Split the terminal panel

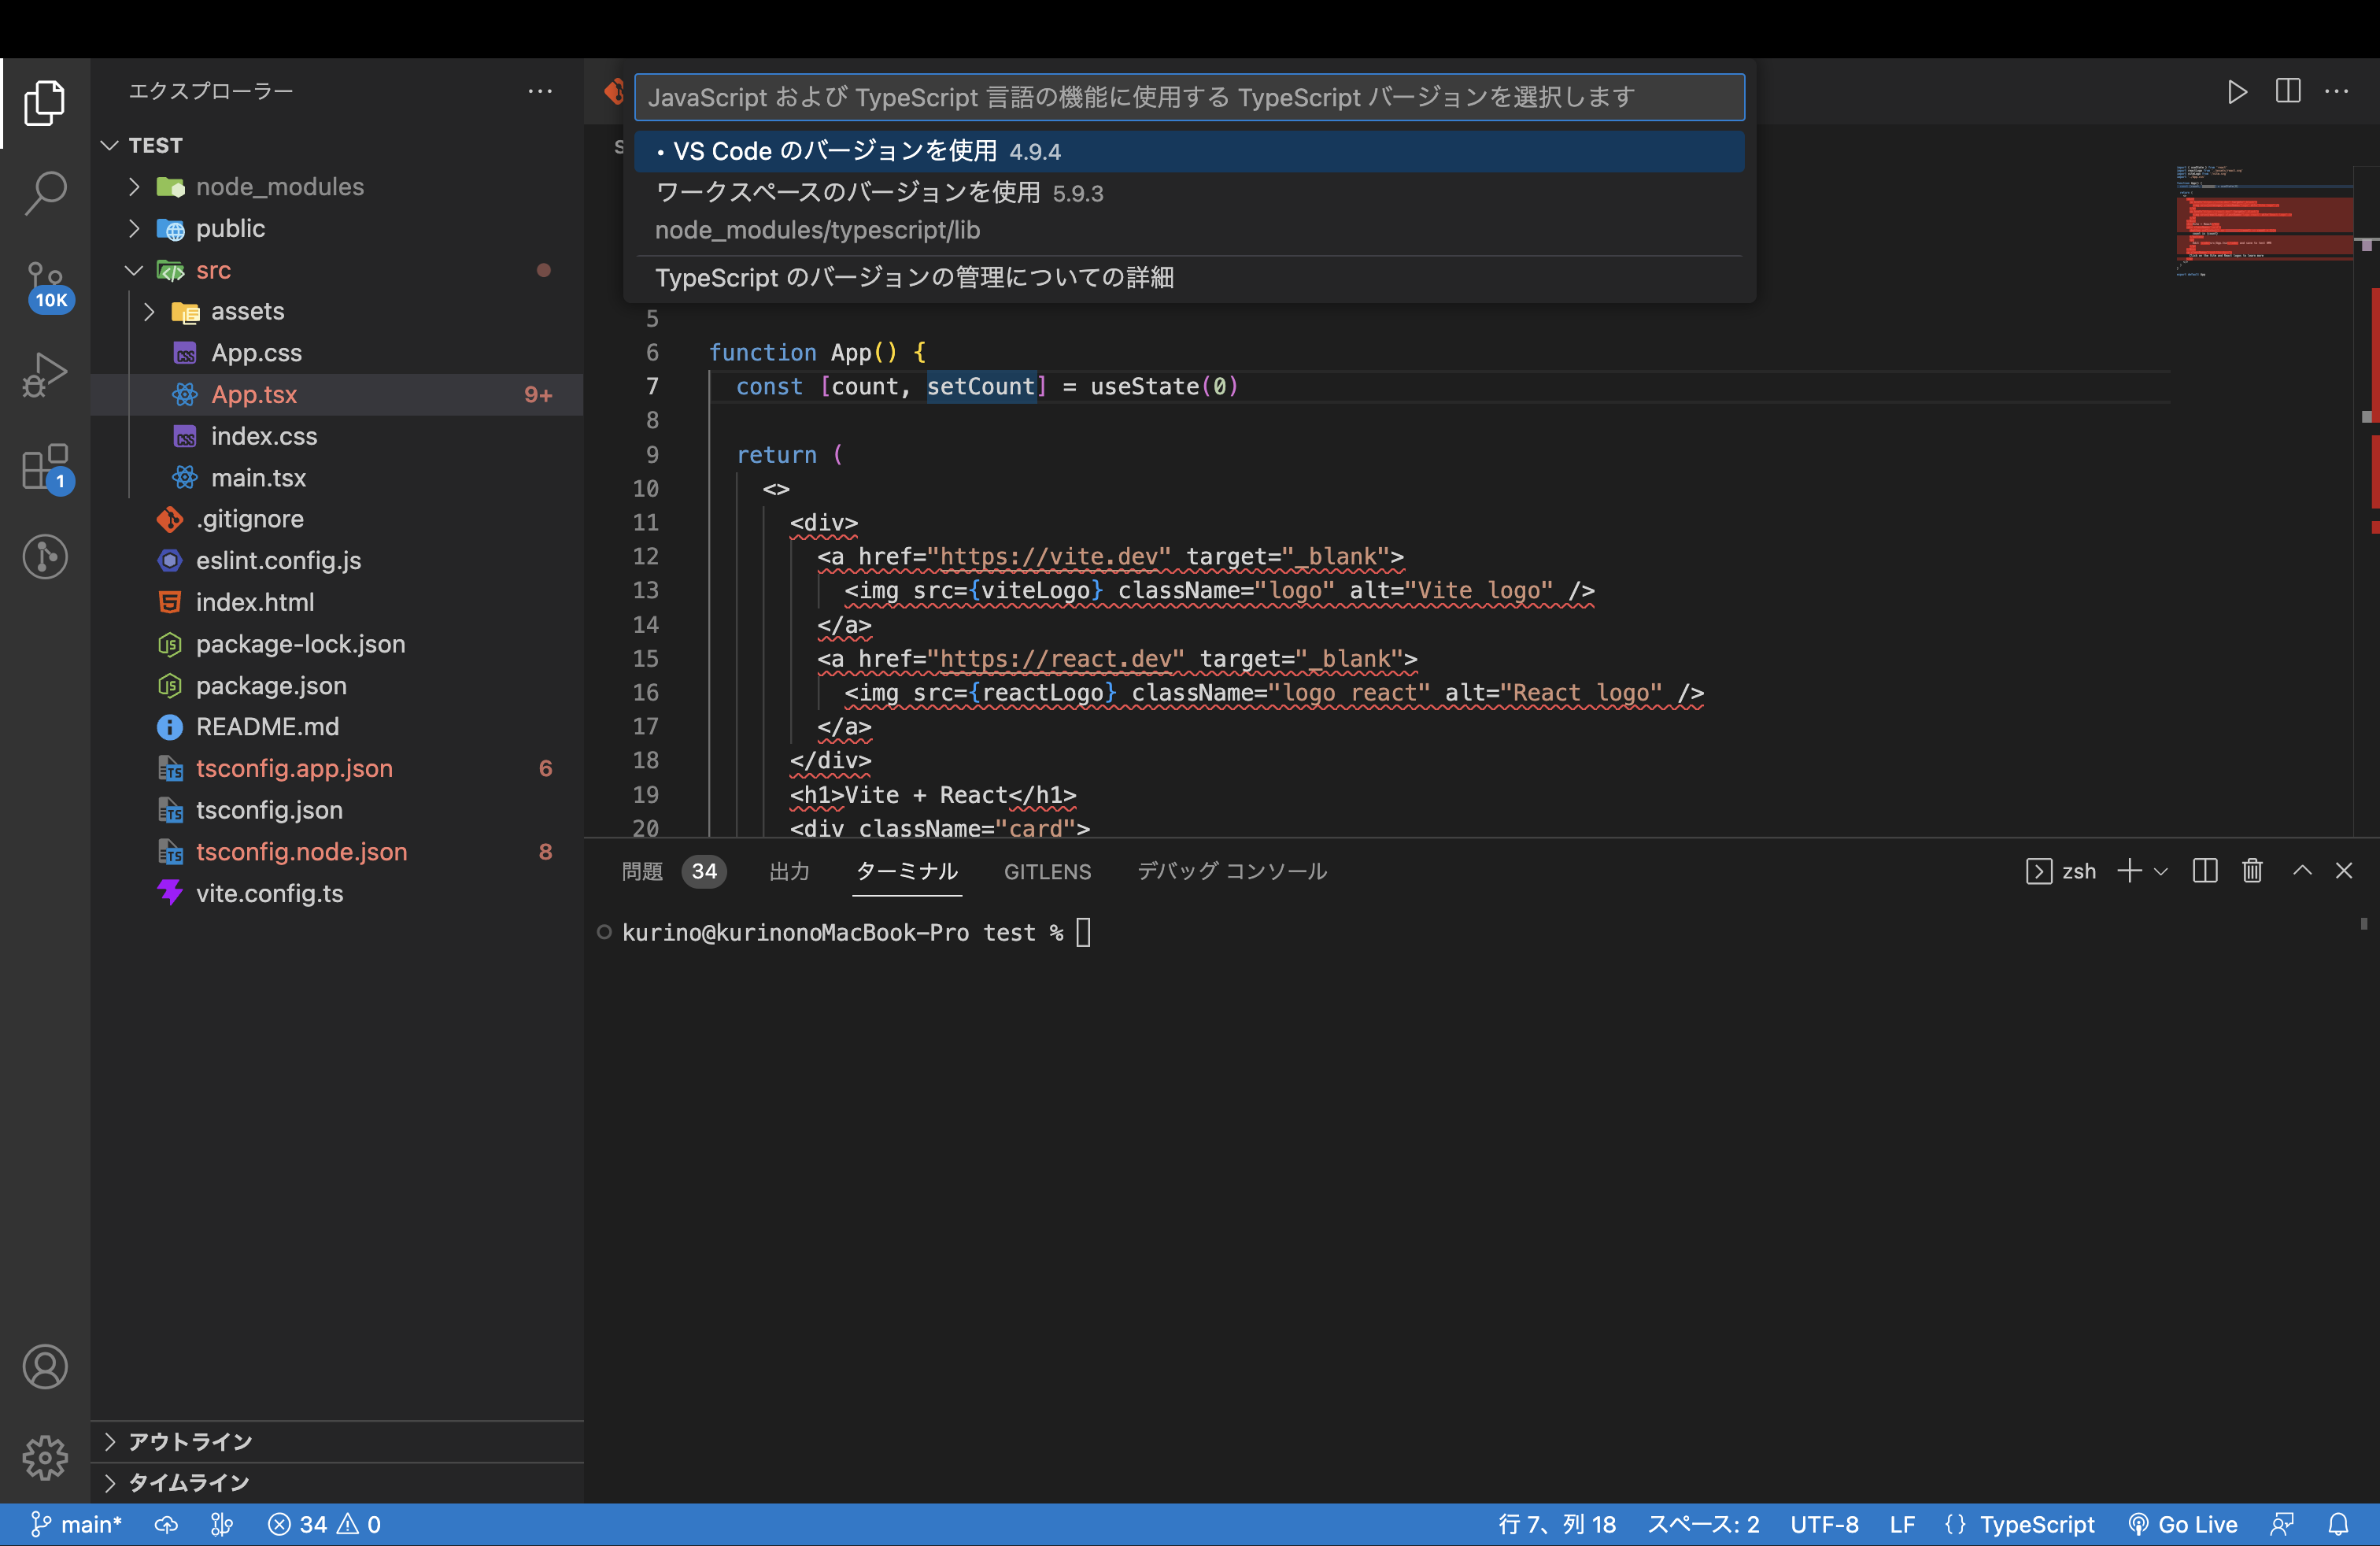tap(2205, 871)
